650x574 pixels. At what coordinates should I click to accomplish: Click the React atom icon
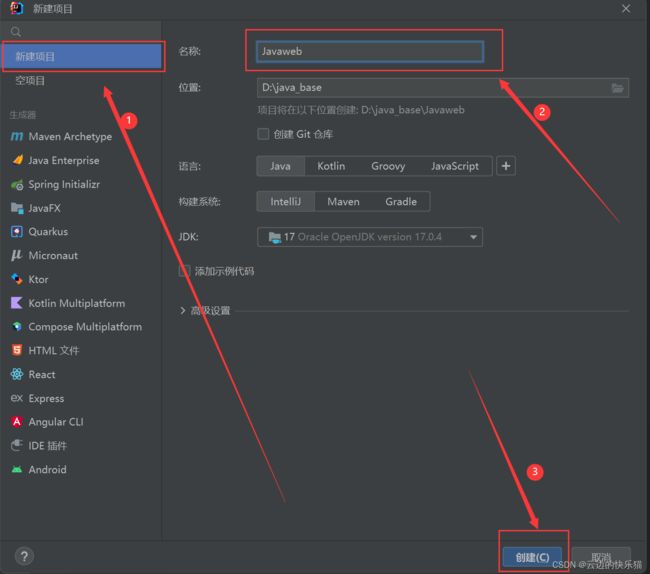pyautogui.click(x=17, y=374)
